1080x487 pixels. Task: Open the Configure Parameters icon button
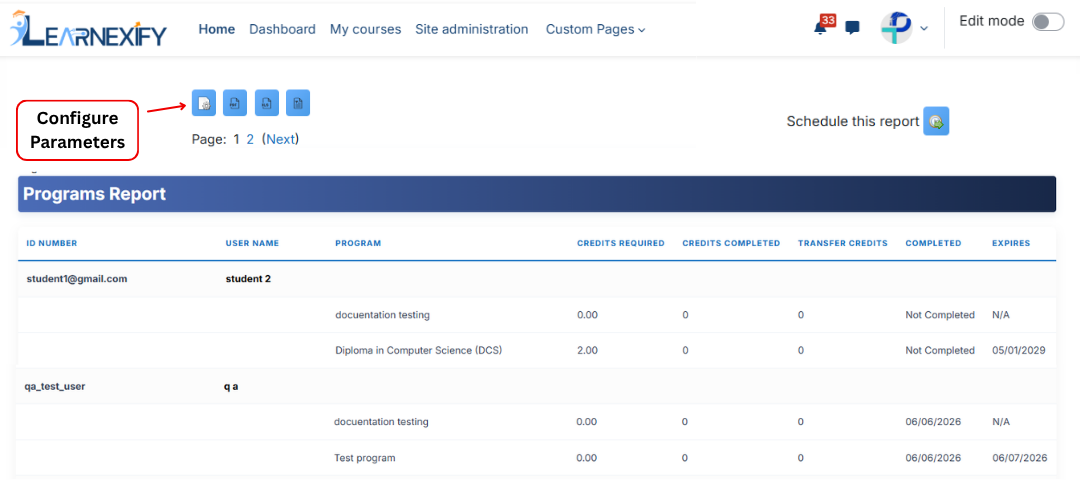coord(204,103)
